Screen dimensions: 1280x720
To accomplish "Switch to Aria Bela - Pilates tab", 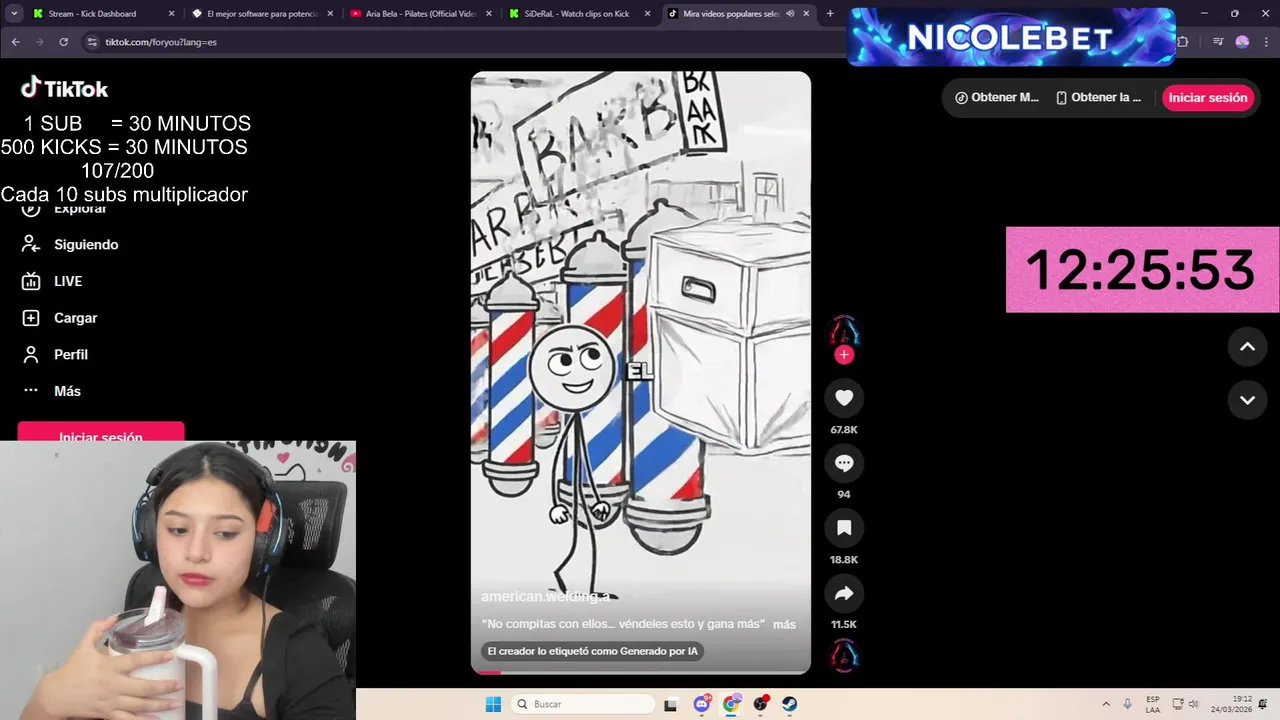I will [421, 14].
